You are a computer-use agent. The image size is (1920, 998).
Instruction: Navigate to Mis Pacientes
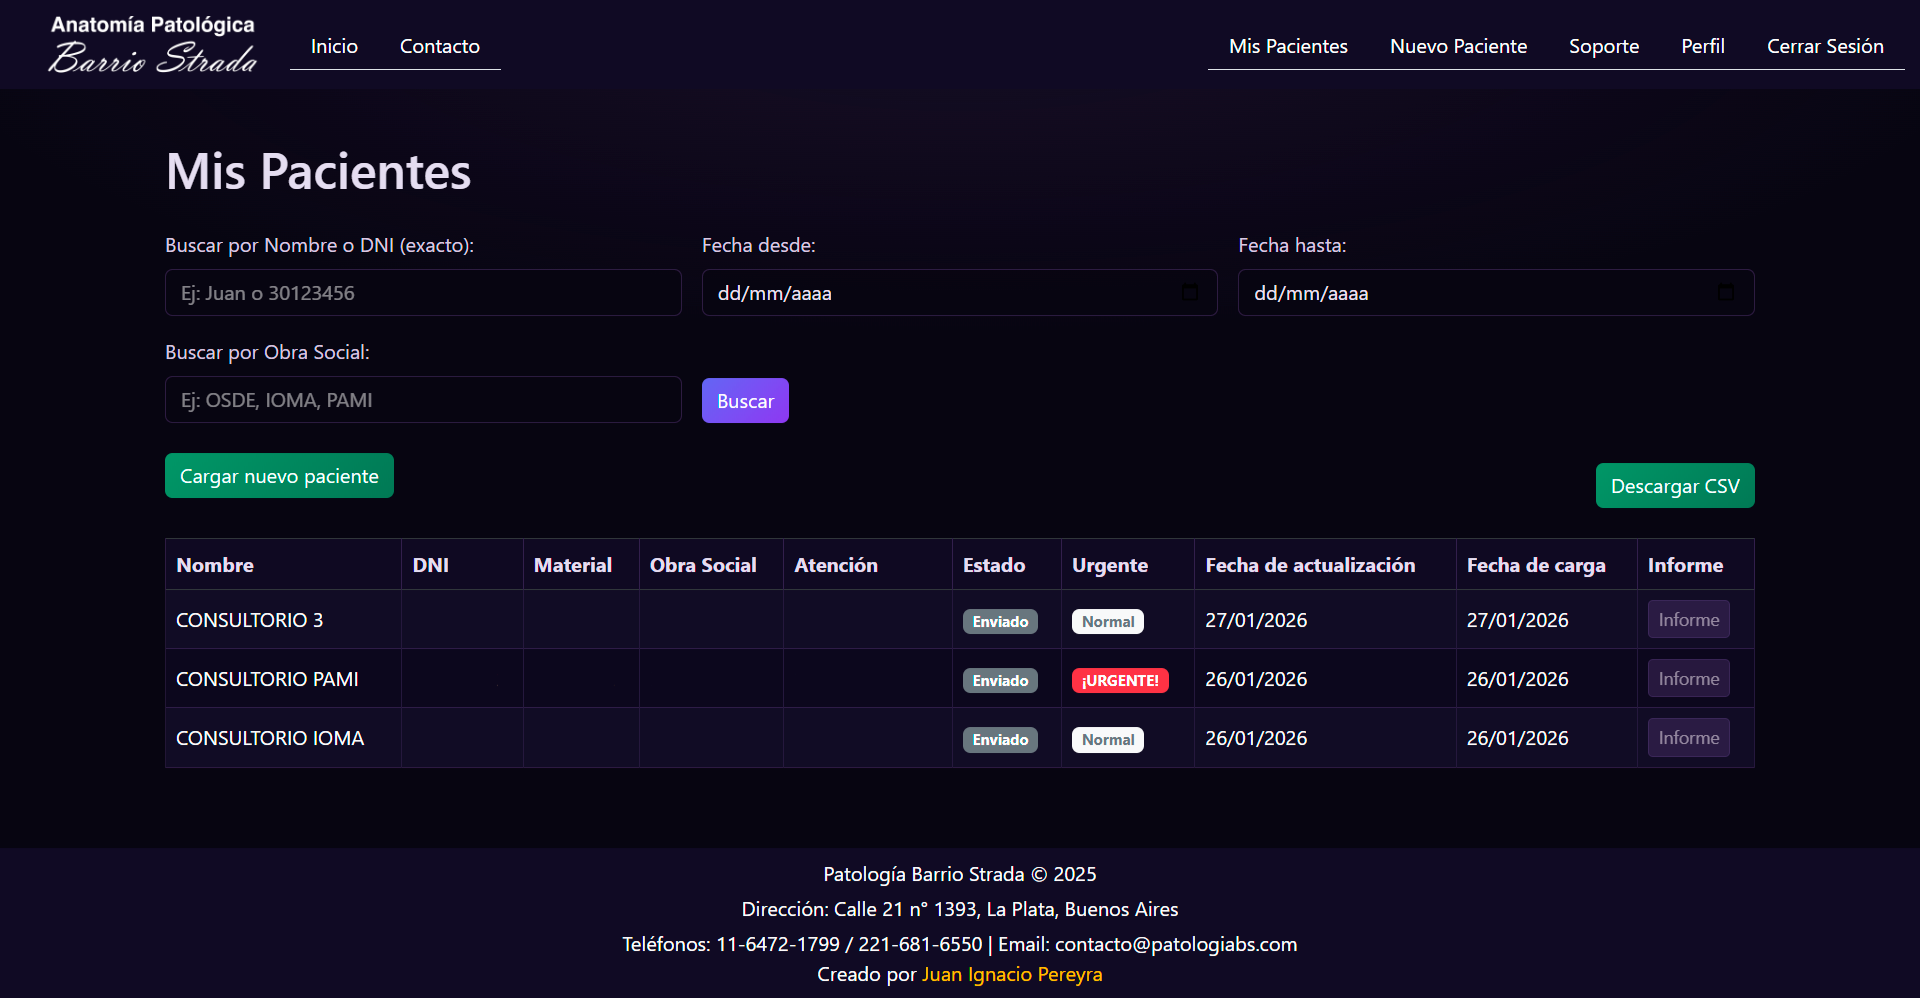click(1288, 46)
